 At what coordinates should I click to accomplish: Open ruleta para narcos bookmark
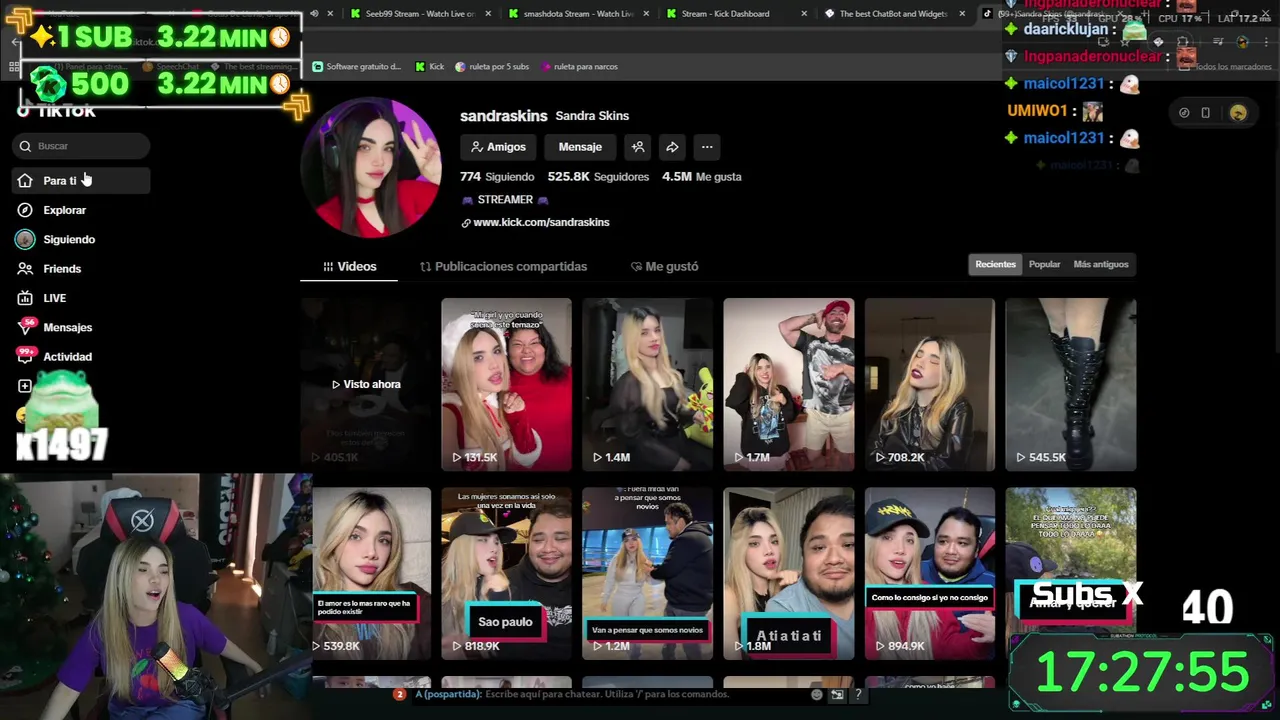579,67
